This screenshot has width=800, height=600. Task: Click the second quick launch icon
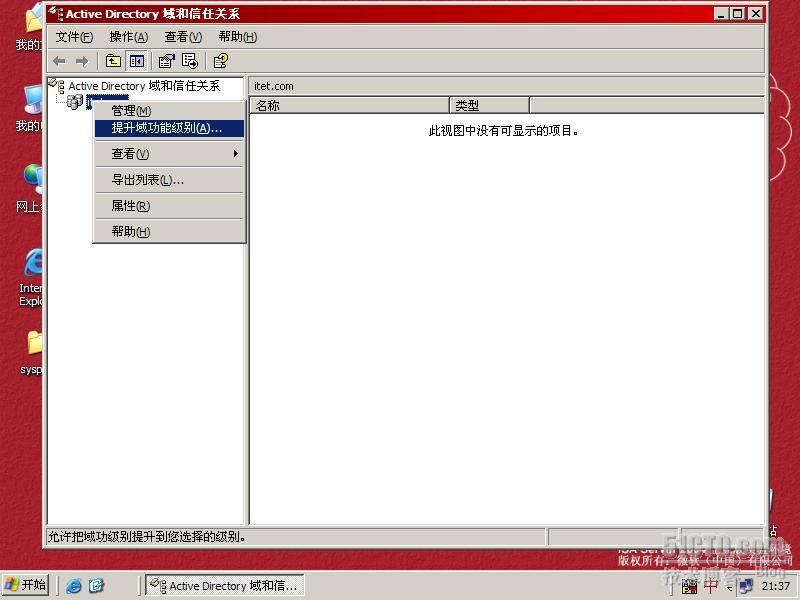pos(96,585)
